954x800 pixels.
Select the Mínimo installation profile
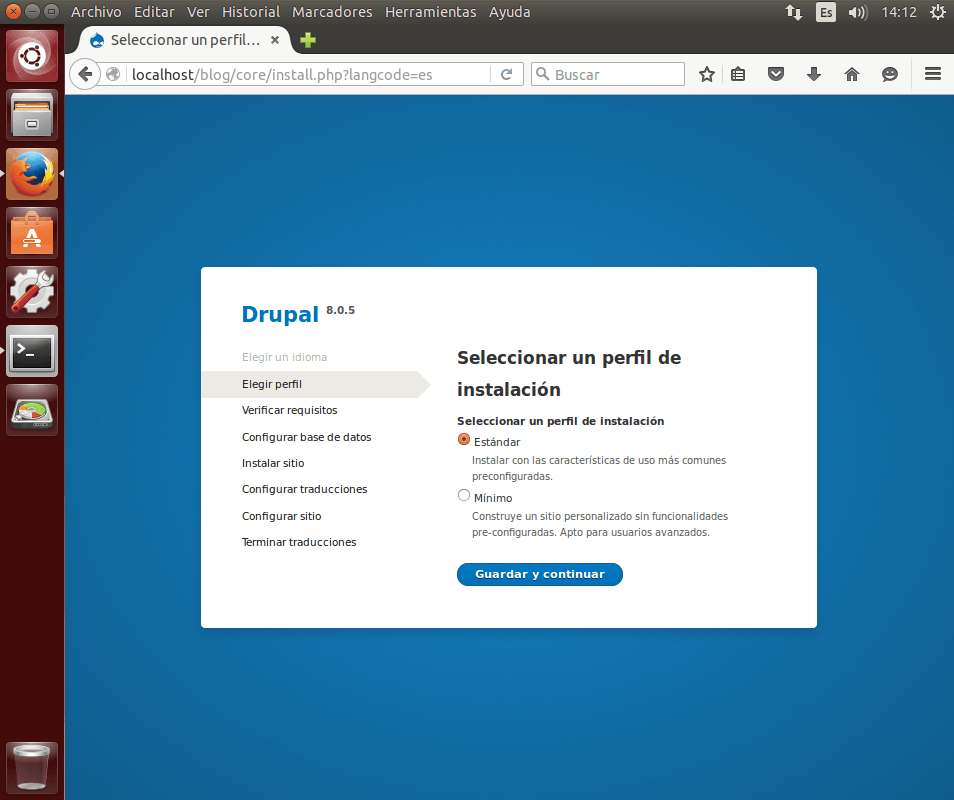464,495
